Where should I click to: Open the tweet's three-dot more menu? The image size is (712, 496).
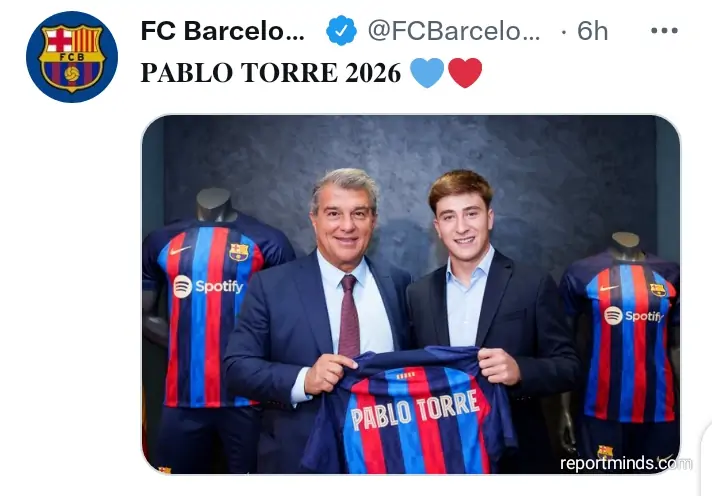[x=664, y=31]
